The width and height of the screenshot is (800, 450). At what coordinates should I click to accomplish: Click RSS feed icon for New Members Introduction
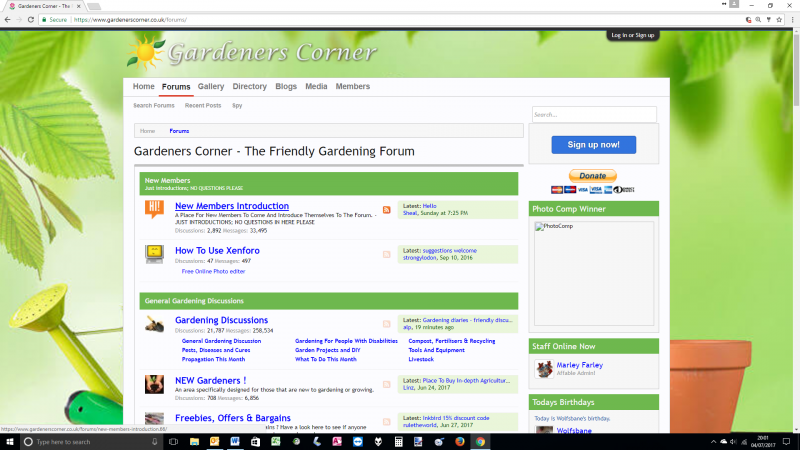(x=387, y=210)
